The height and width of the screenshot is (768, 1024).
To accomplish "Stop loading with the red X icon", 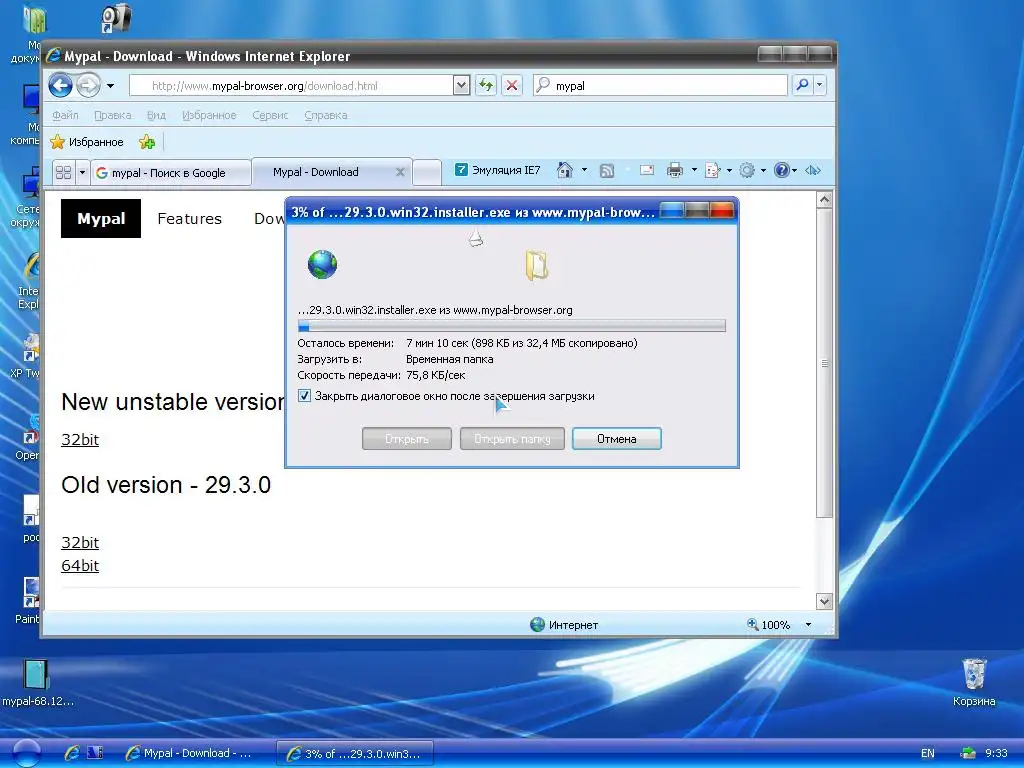I will pyautogui.click(x=512, y=86).
